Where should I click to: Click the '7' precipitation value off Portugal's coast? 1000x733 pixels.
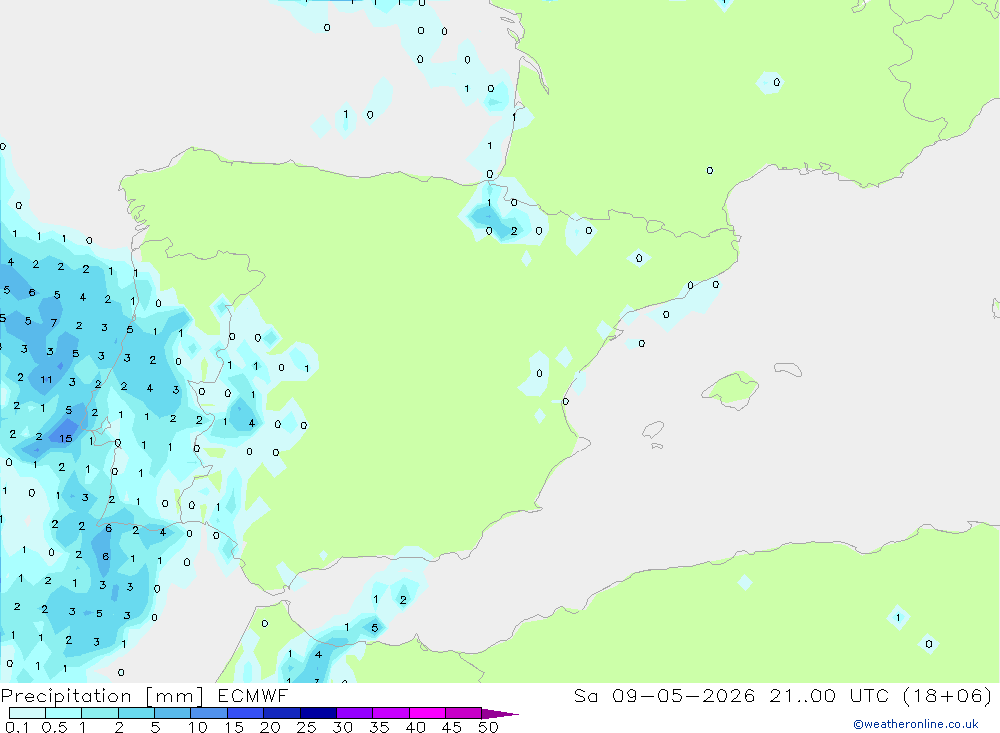[x=54, y=323]
